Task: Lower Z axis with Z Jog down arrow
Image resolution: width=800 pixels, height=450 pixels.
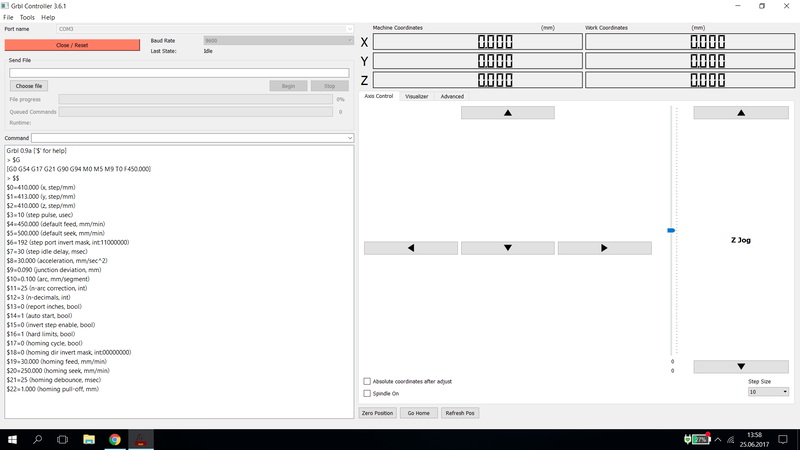Action: [741, 366]
